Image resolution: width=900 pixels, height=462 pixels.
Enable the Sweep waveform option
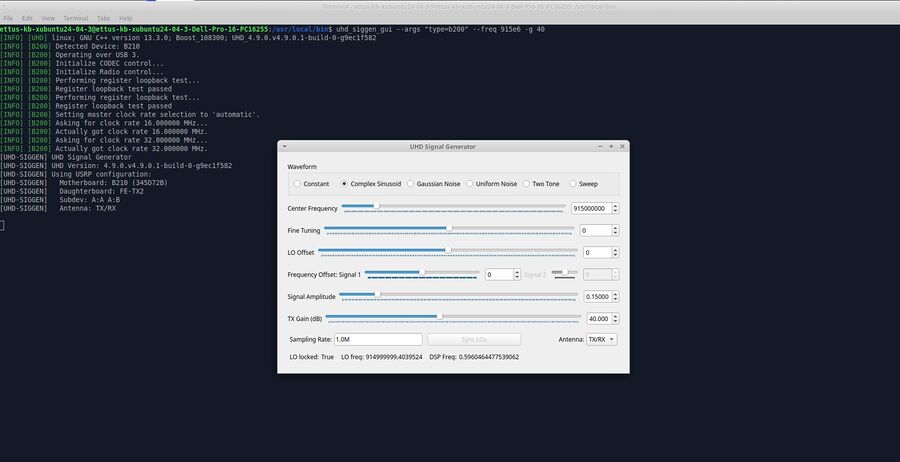pyautogui.click(x=583, y=184)
